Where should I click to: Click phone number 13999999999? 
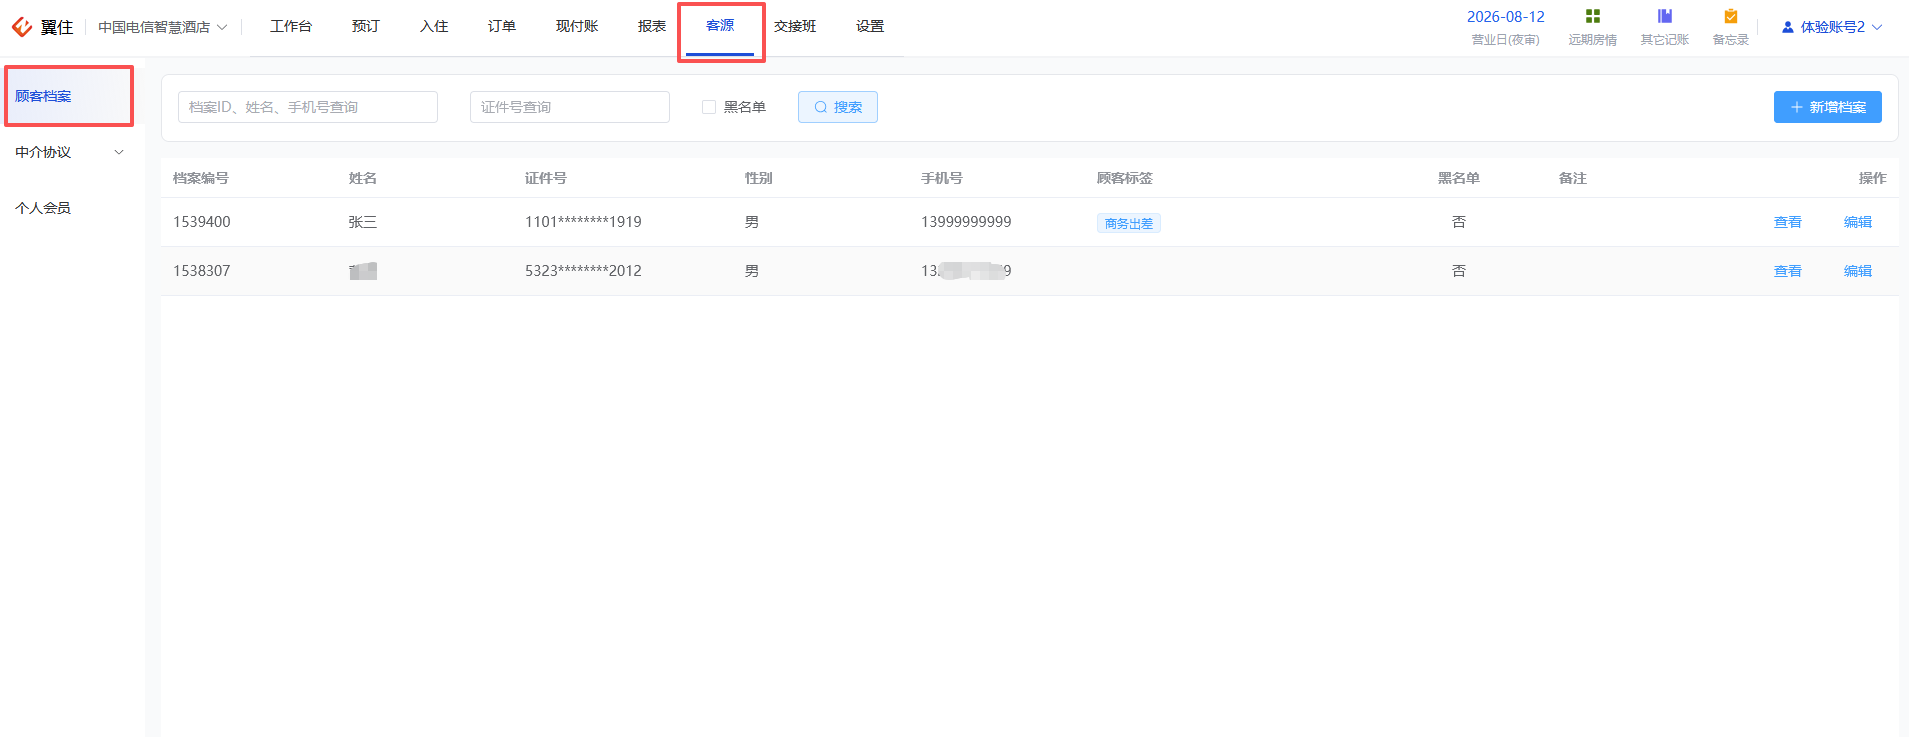[966, 222]
